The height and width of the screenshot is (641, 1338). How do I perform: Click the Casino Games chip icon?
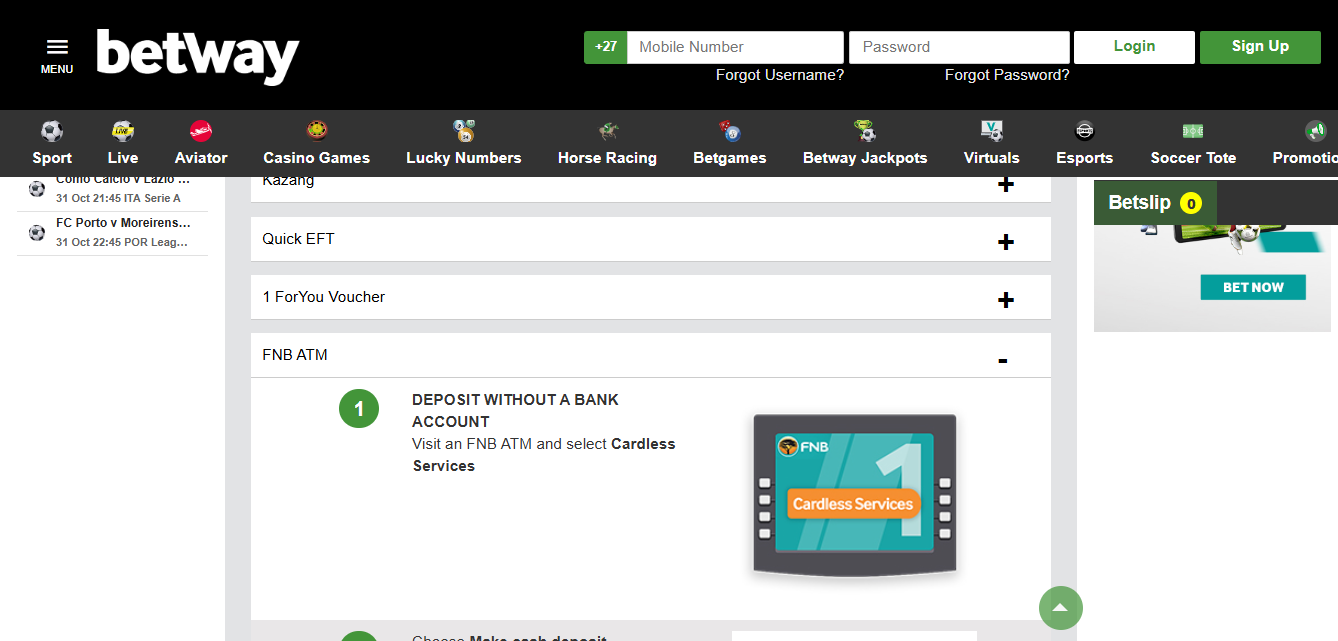(316, 130)
